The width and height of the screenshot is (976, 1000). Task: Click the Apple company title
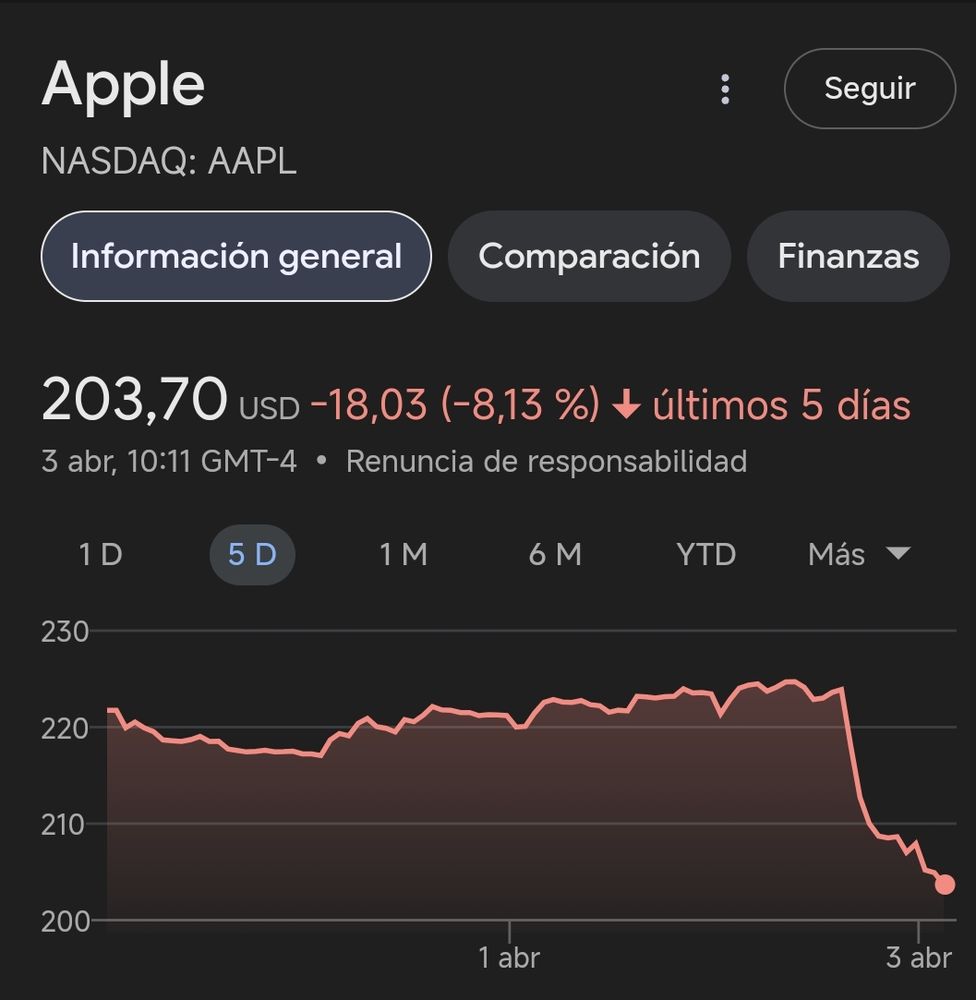tap(123, 86)
